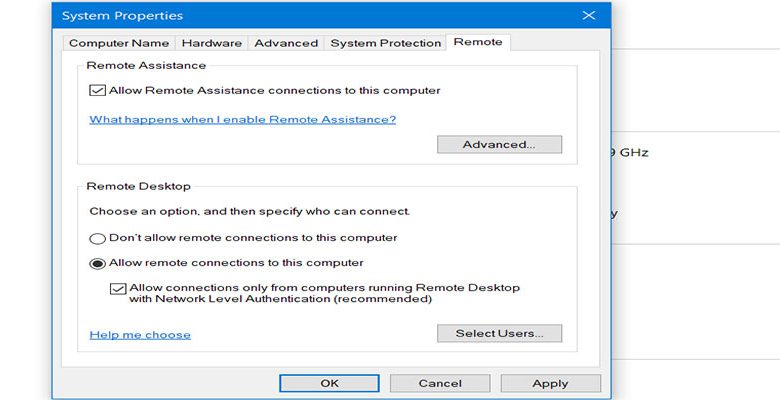780x400 pixels.
Task: Switch to the Computer Name tab
Action: click(119, 43)
